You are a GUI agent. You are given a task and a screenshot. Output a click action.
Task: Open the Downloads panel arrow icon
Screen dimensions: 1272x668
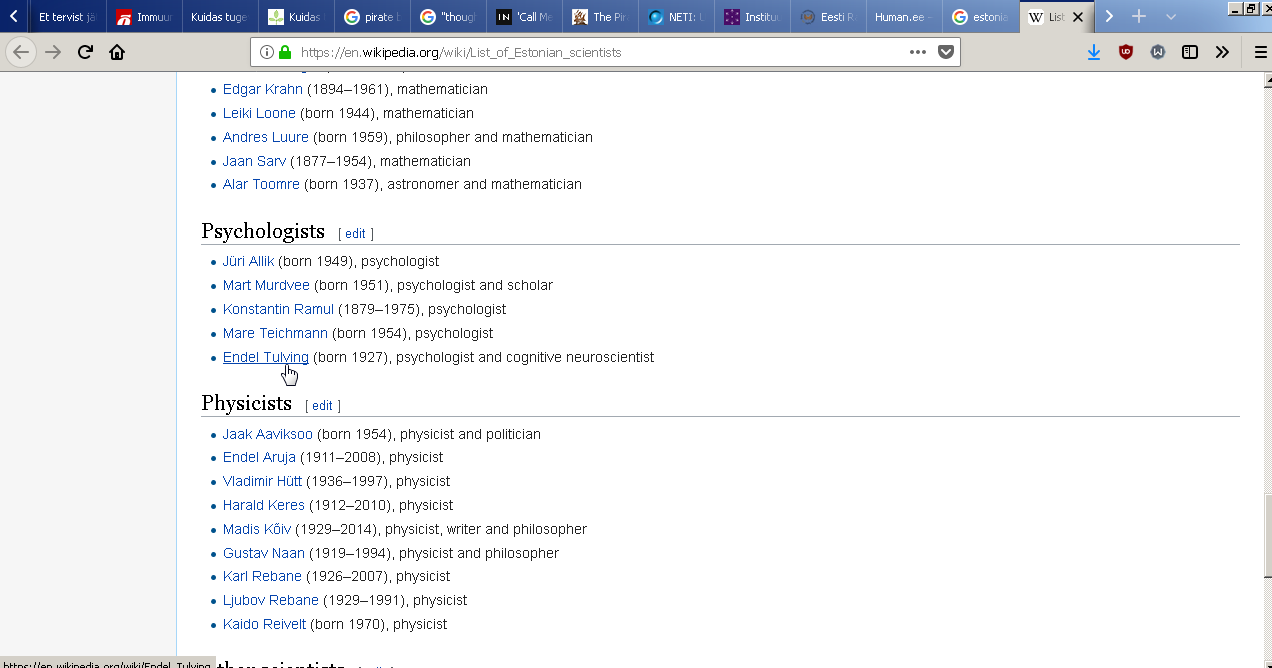(1094, 52)
